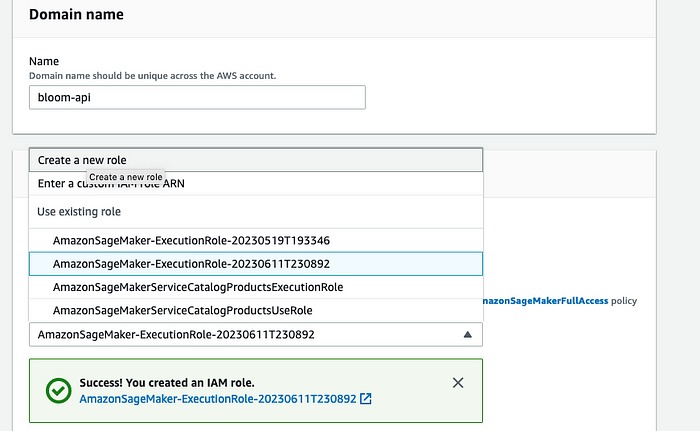Click the 'Name' field label
Image resolution: width=700 pixels, height=431 pixels.
(x=45, y=62)
